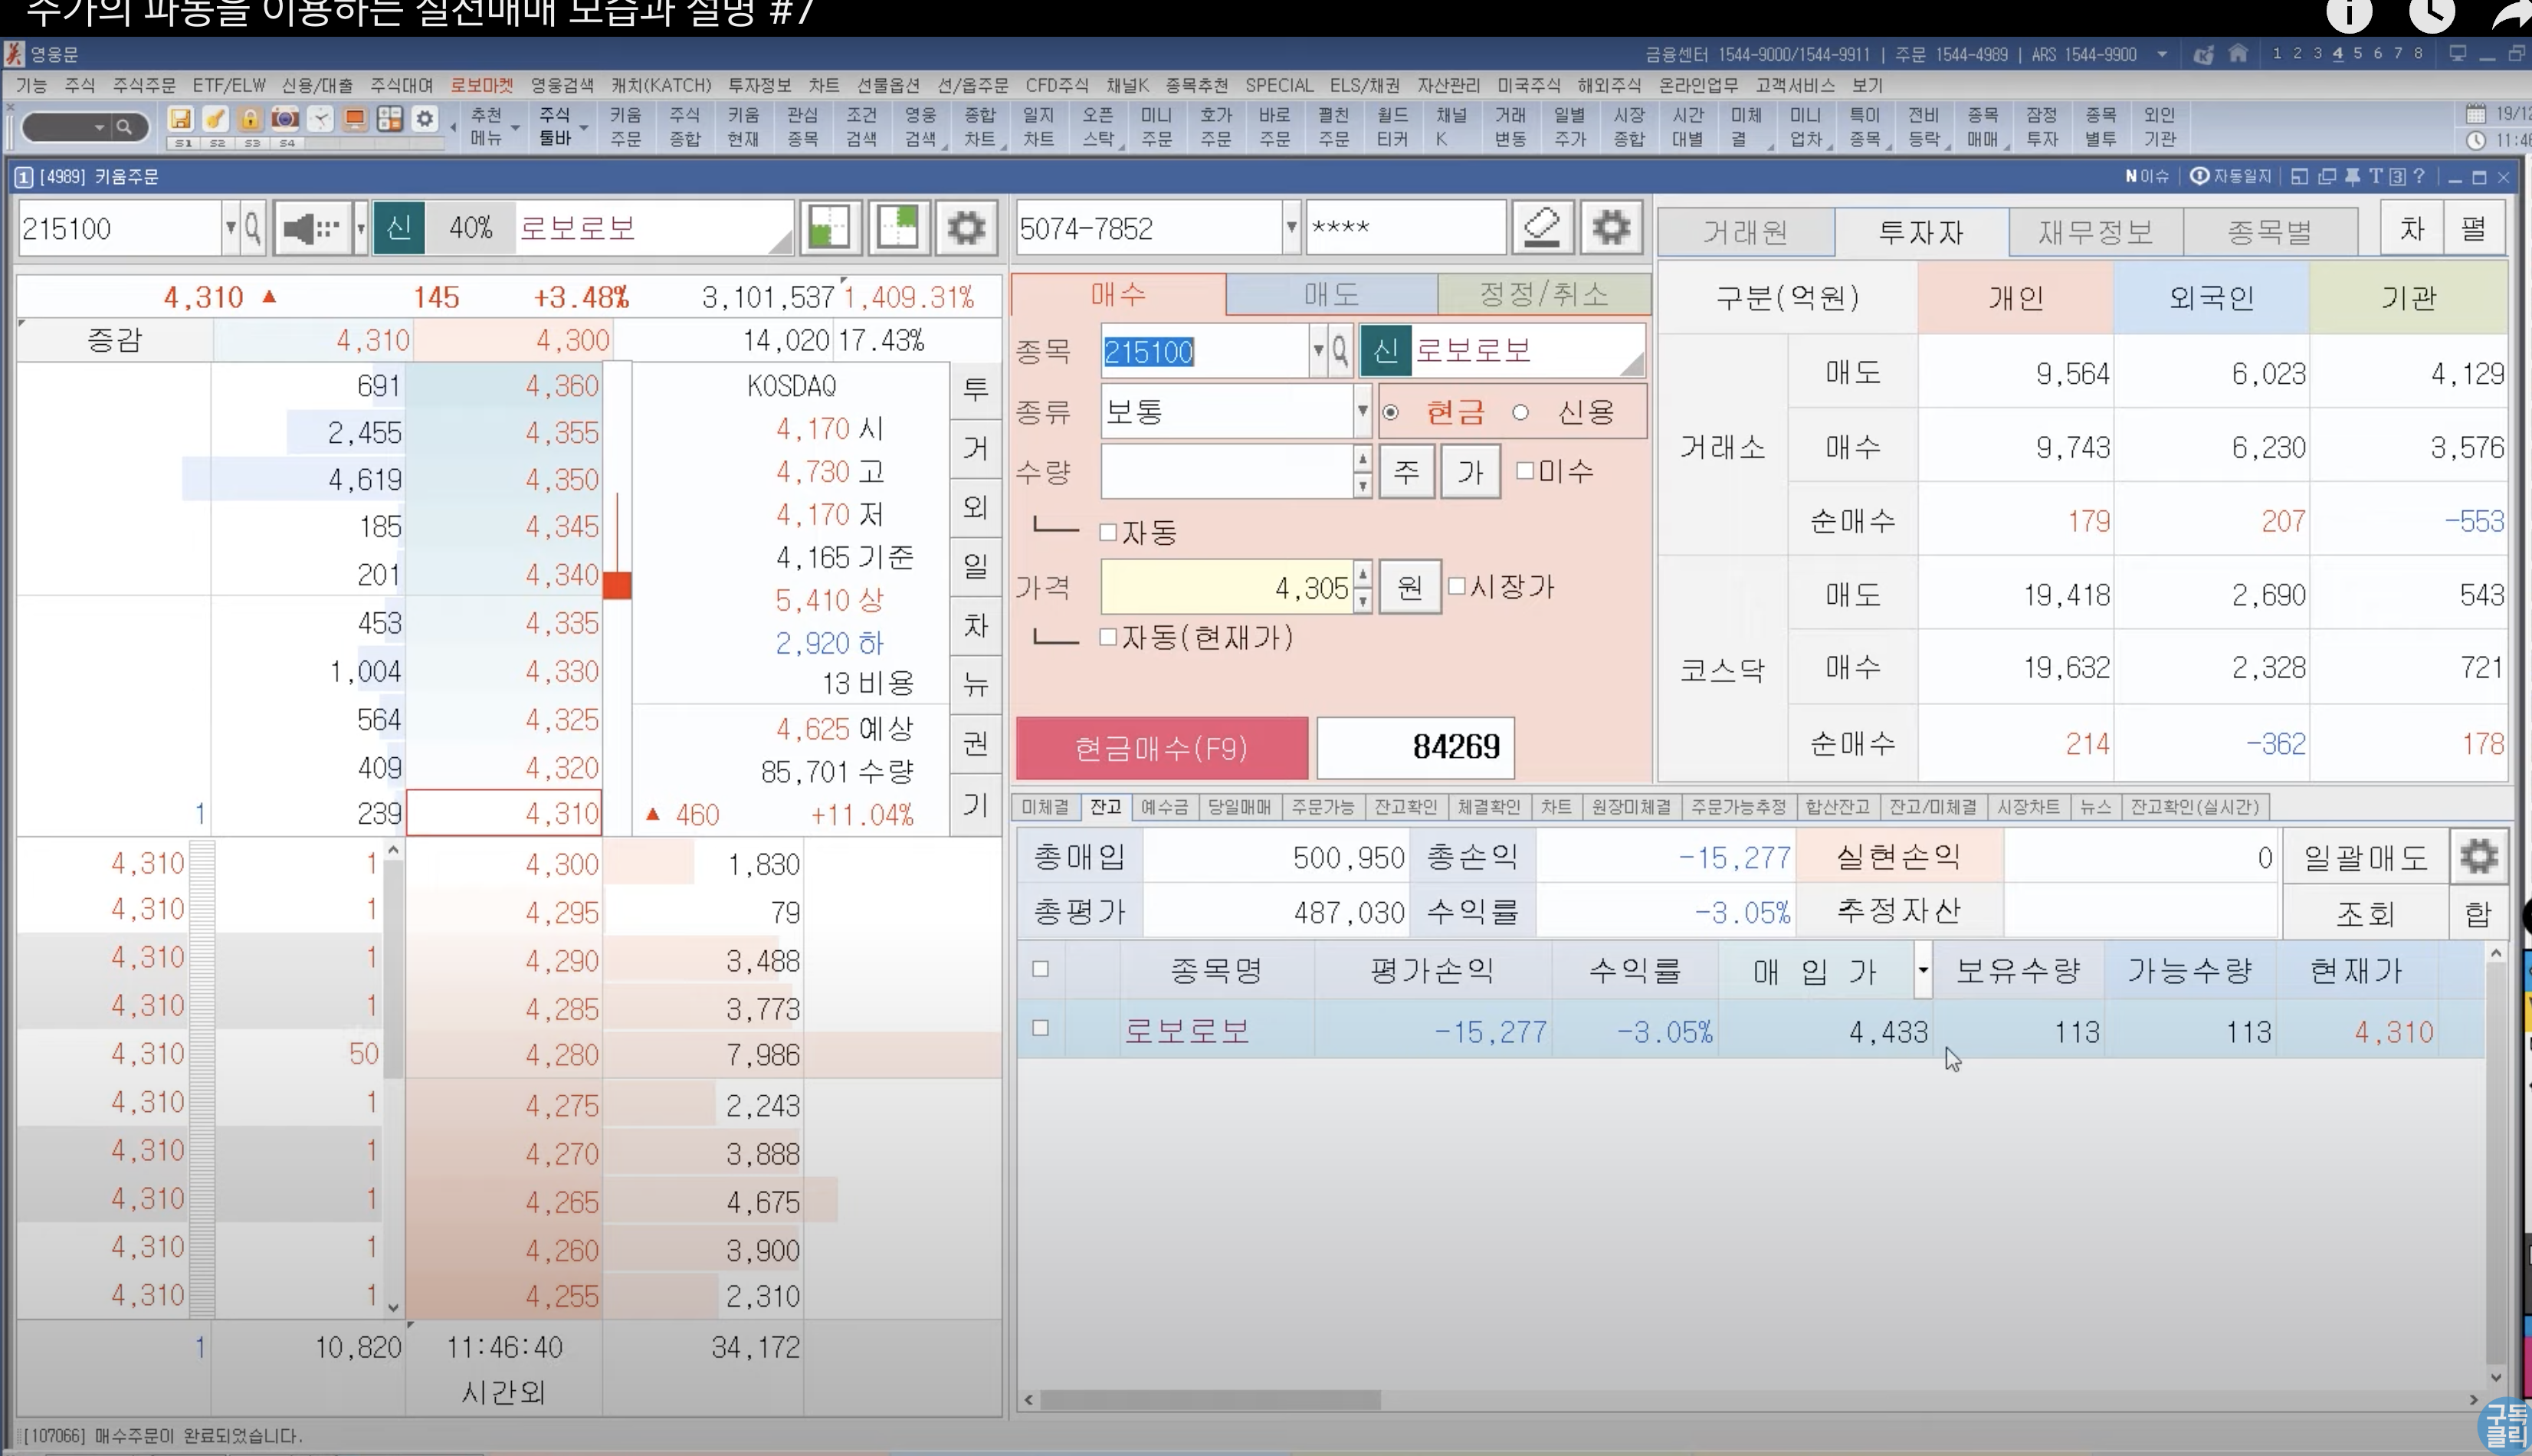The height and width of the screenshot is (1456, 2532).
Task: Open the 매입가 column dropdown arrow
Action: point(1922,970)
